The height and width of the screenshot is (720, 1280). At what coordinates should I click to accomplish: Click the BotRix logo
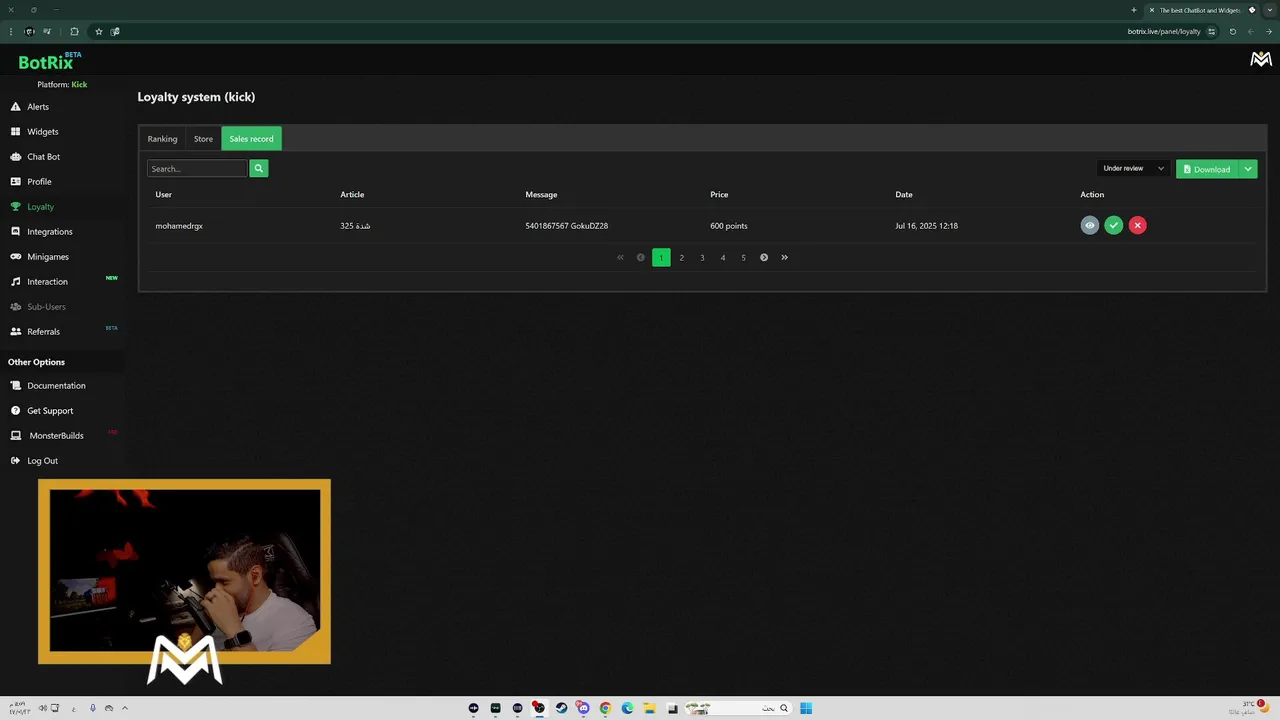[47, 62]
